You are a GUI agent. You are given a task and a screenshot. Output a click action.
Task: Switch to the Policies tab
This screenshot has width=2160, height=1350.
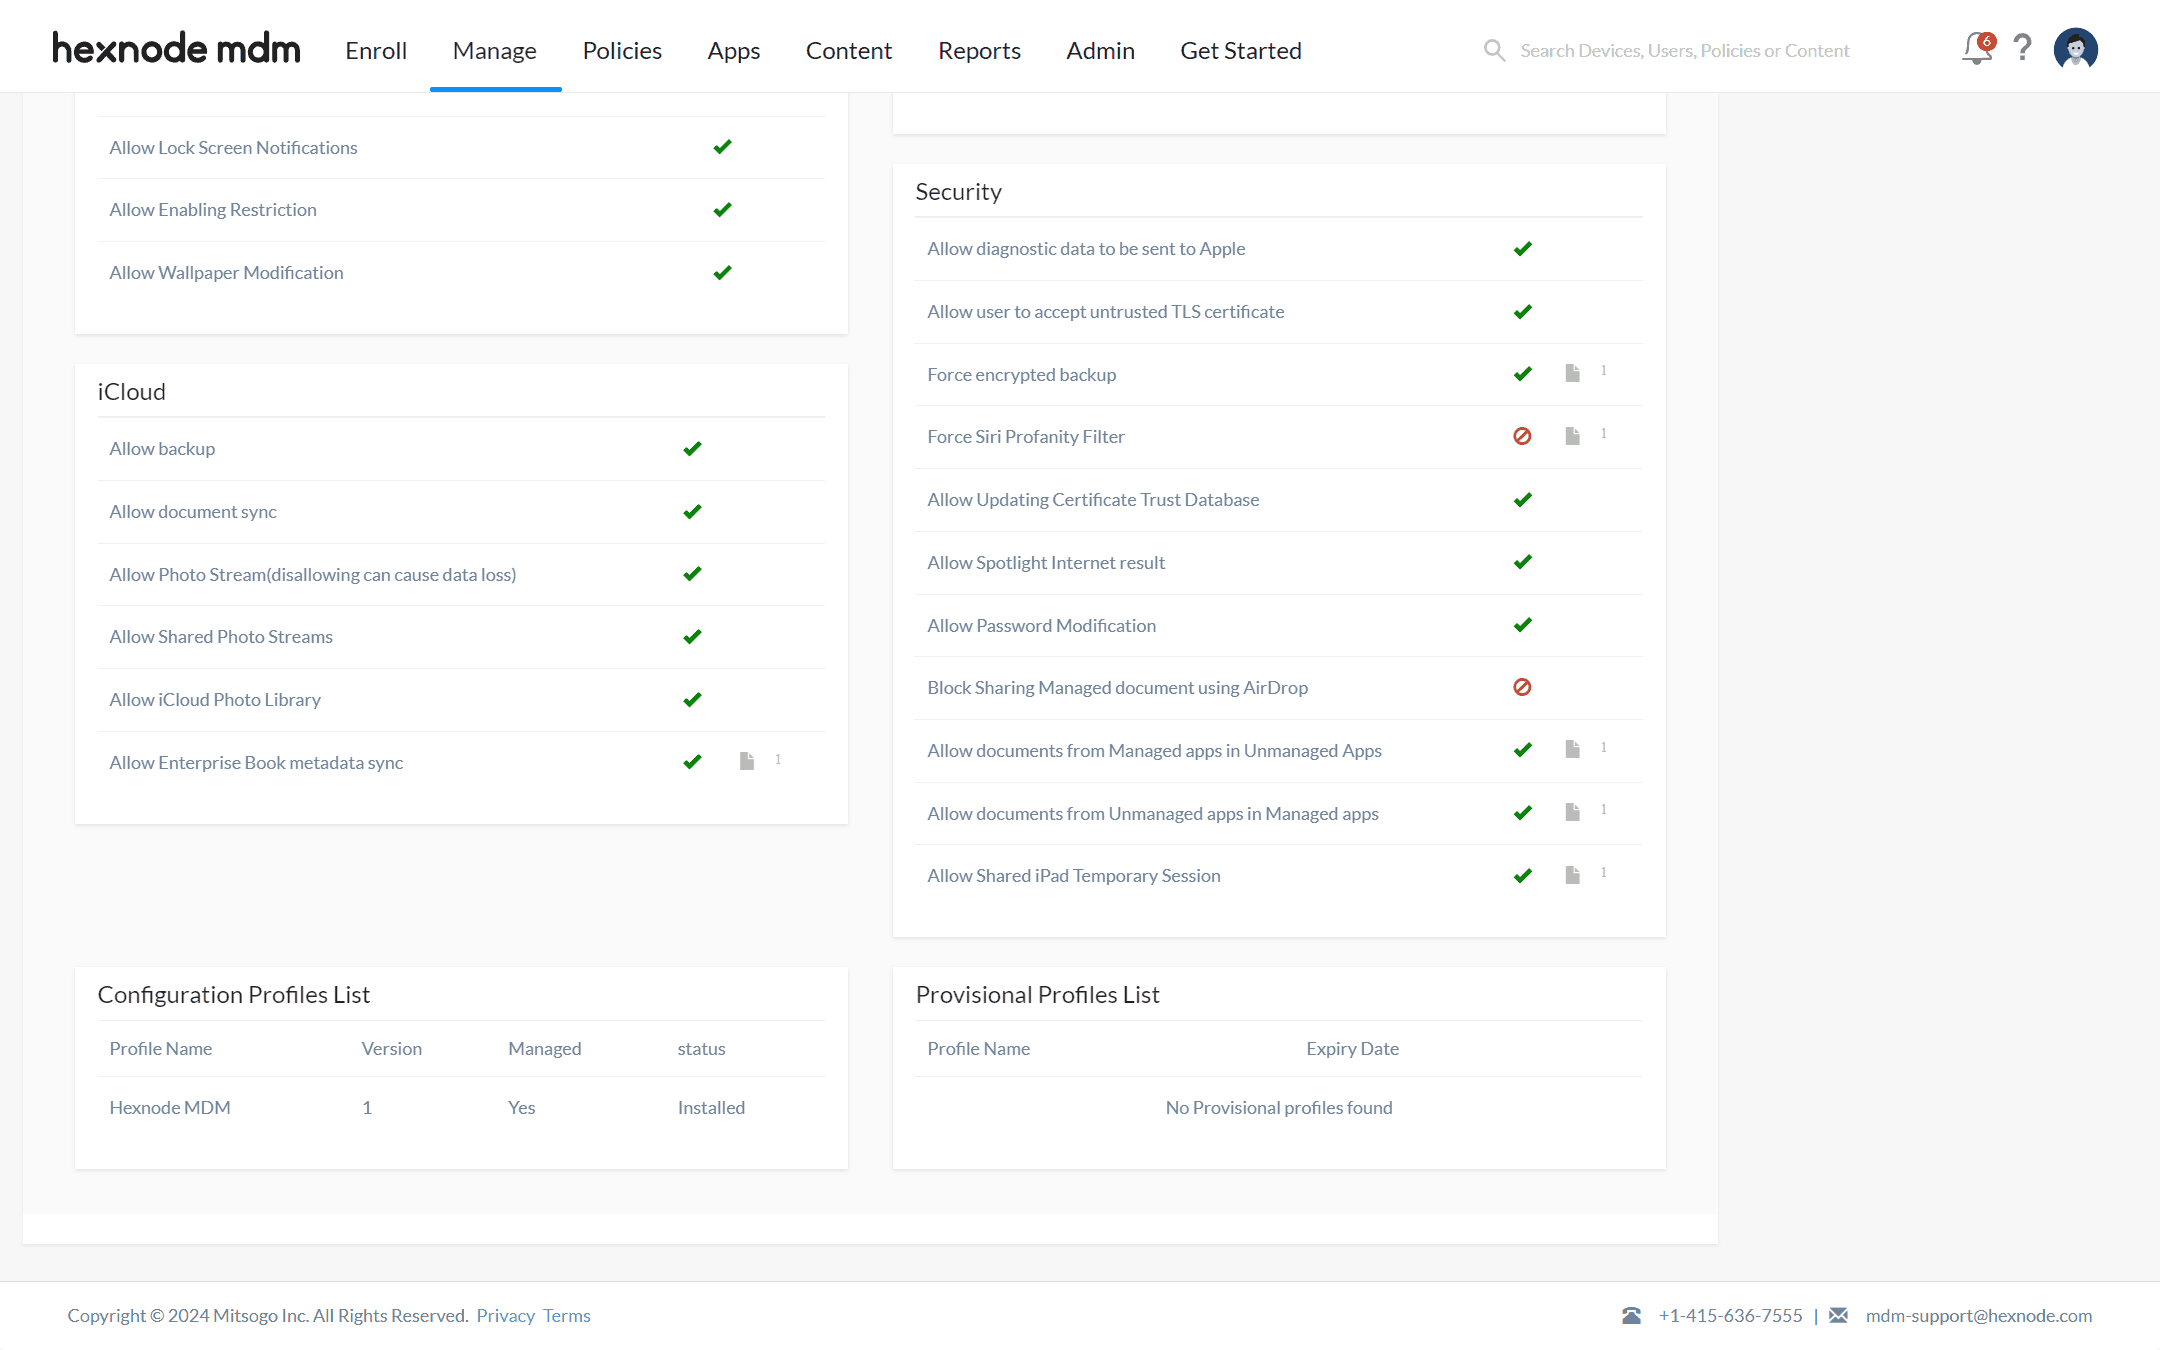tap(622, 50)
